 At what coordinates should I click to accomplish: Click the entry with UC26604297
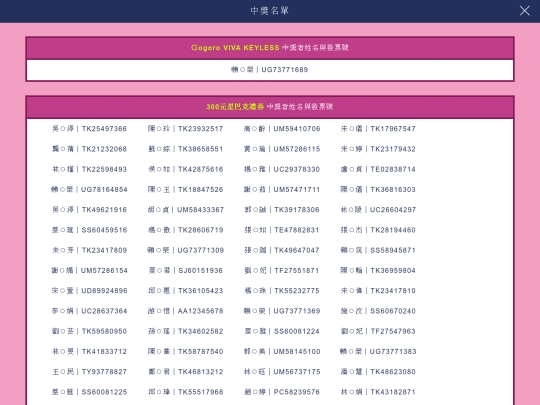click(x=378, y=210)
